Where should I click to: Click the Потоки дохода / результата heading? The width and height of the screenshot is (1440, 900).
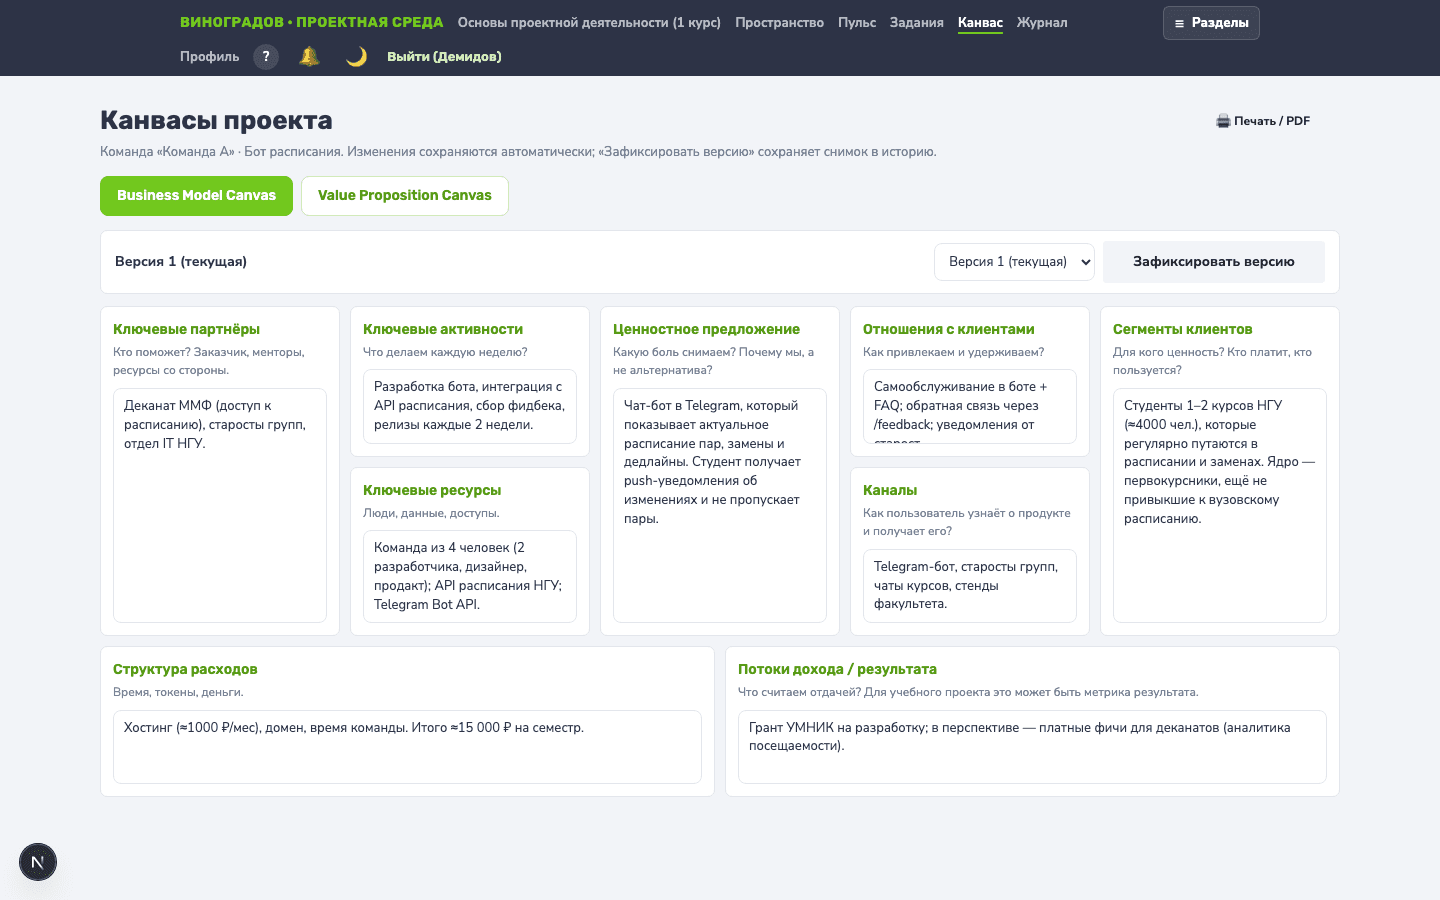[837, 669]
